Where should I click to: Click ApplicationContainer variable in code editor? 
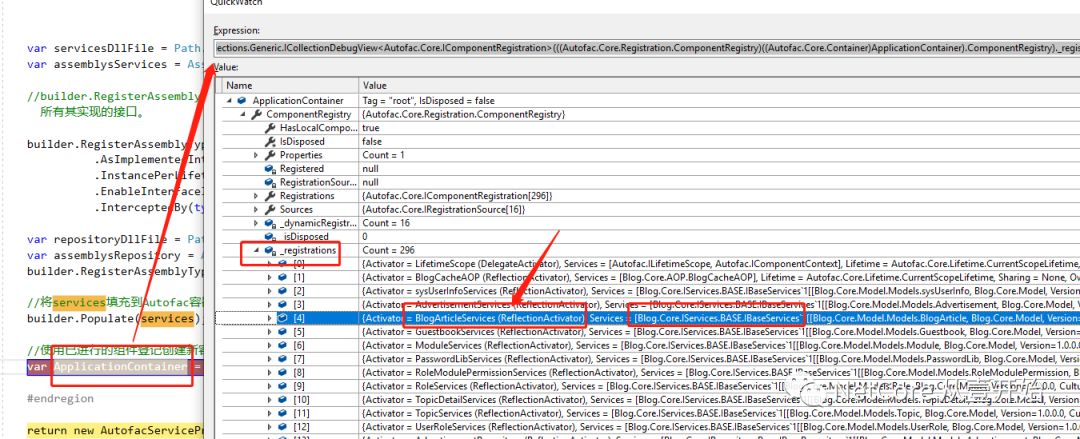pos(121,367)
